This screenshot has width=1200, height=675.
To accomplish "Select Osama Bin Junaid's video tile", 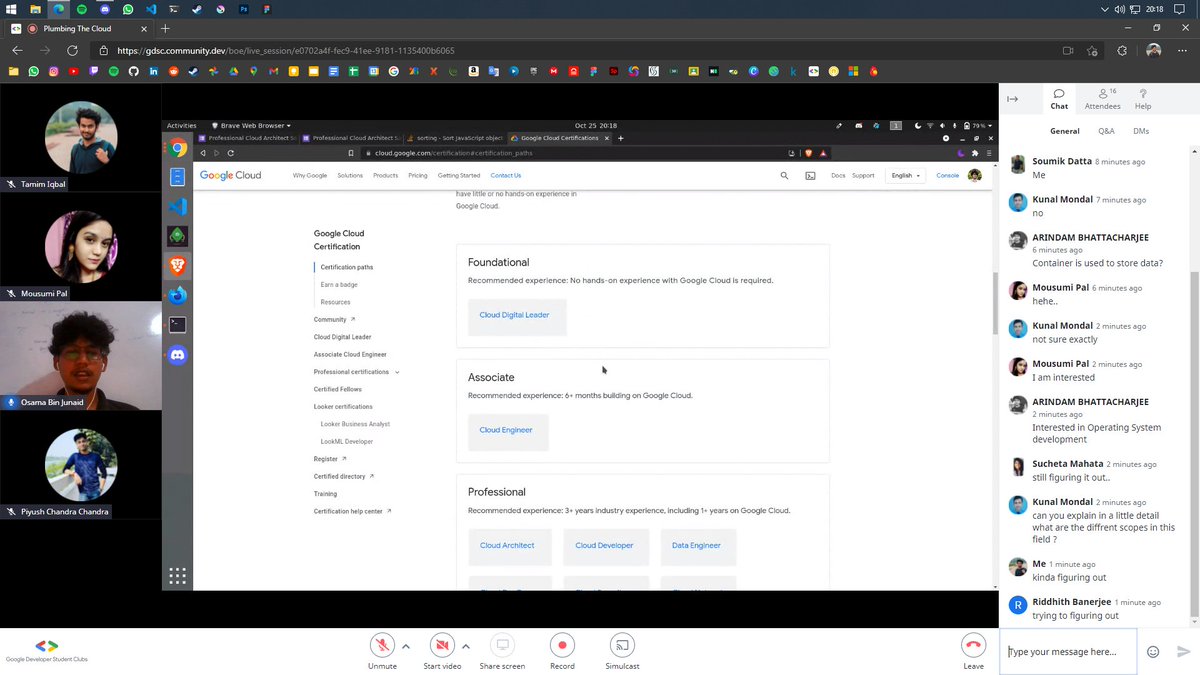I will pos(81,355).
